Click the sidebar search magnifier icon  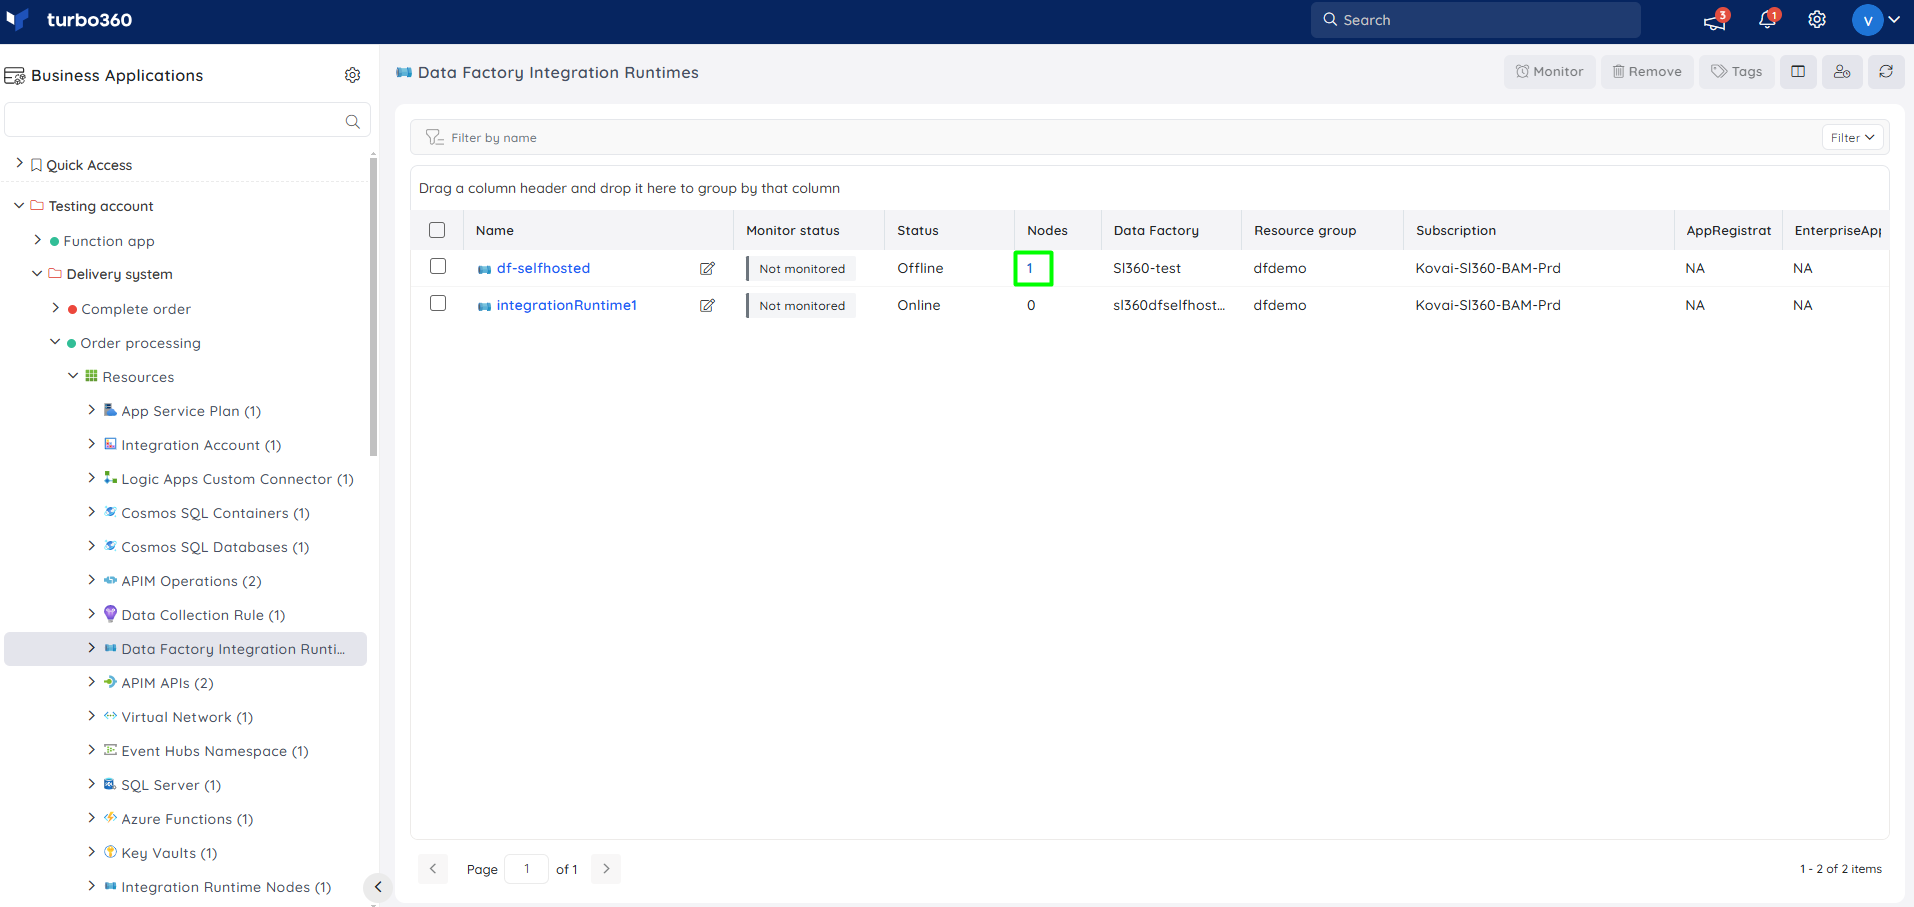pos(352,121)
